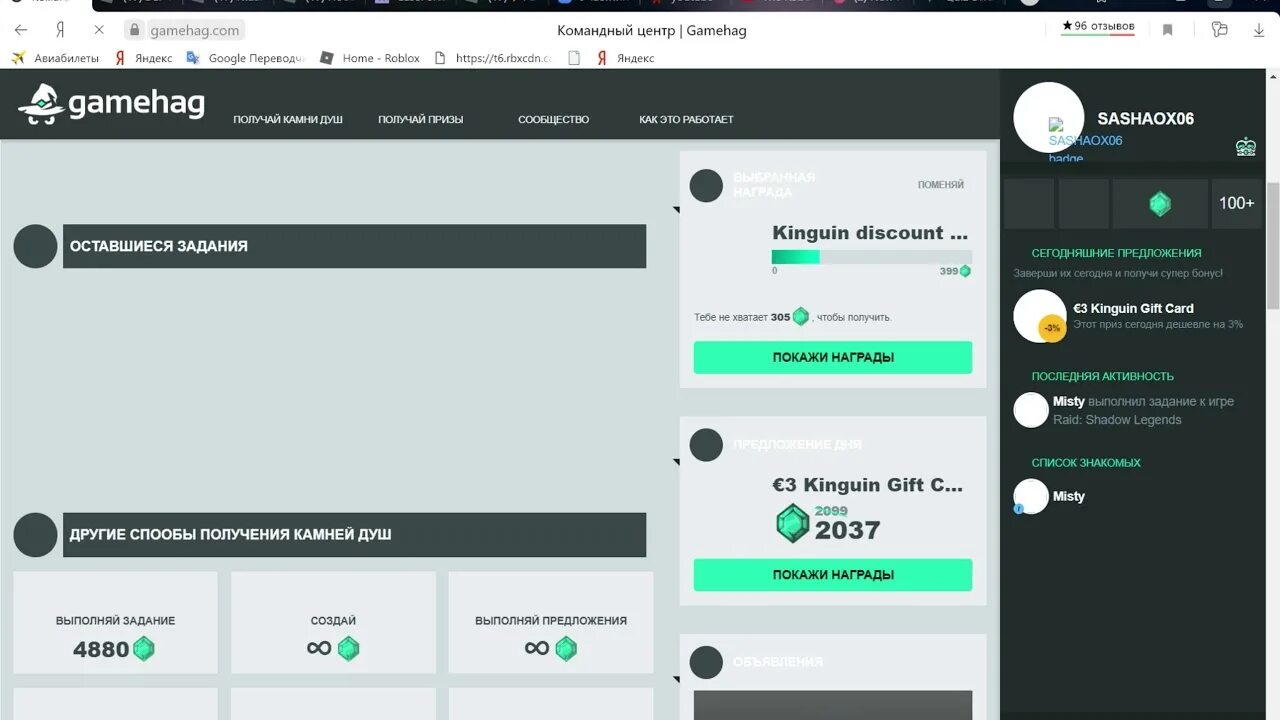Viewport: 1280px width, 720px height.
Task: Click the crown icon in the profile panel
Action: [x=1245, y=147]
